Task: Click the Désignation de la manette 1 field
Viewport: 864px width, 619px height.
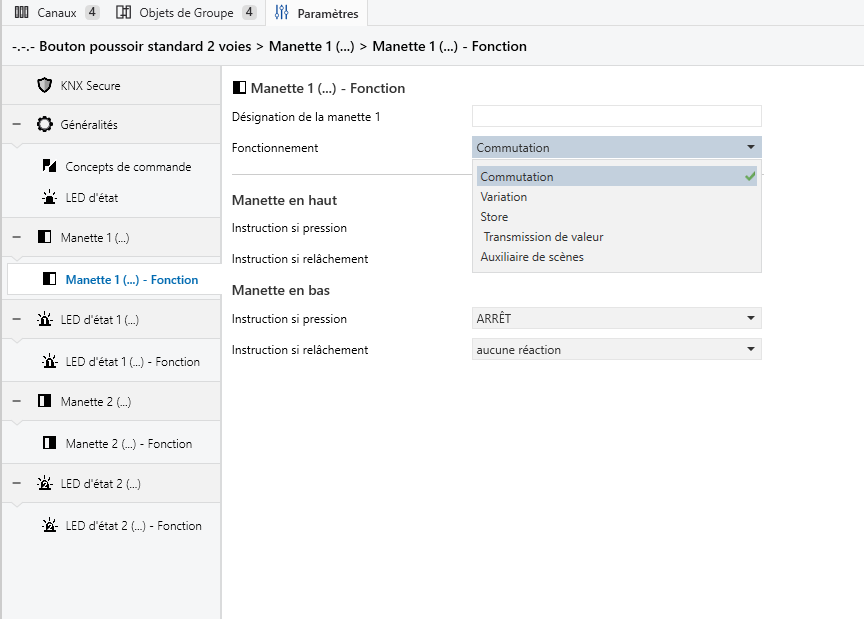Action: pos(616,117)
